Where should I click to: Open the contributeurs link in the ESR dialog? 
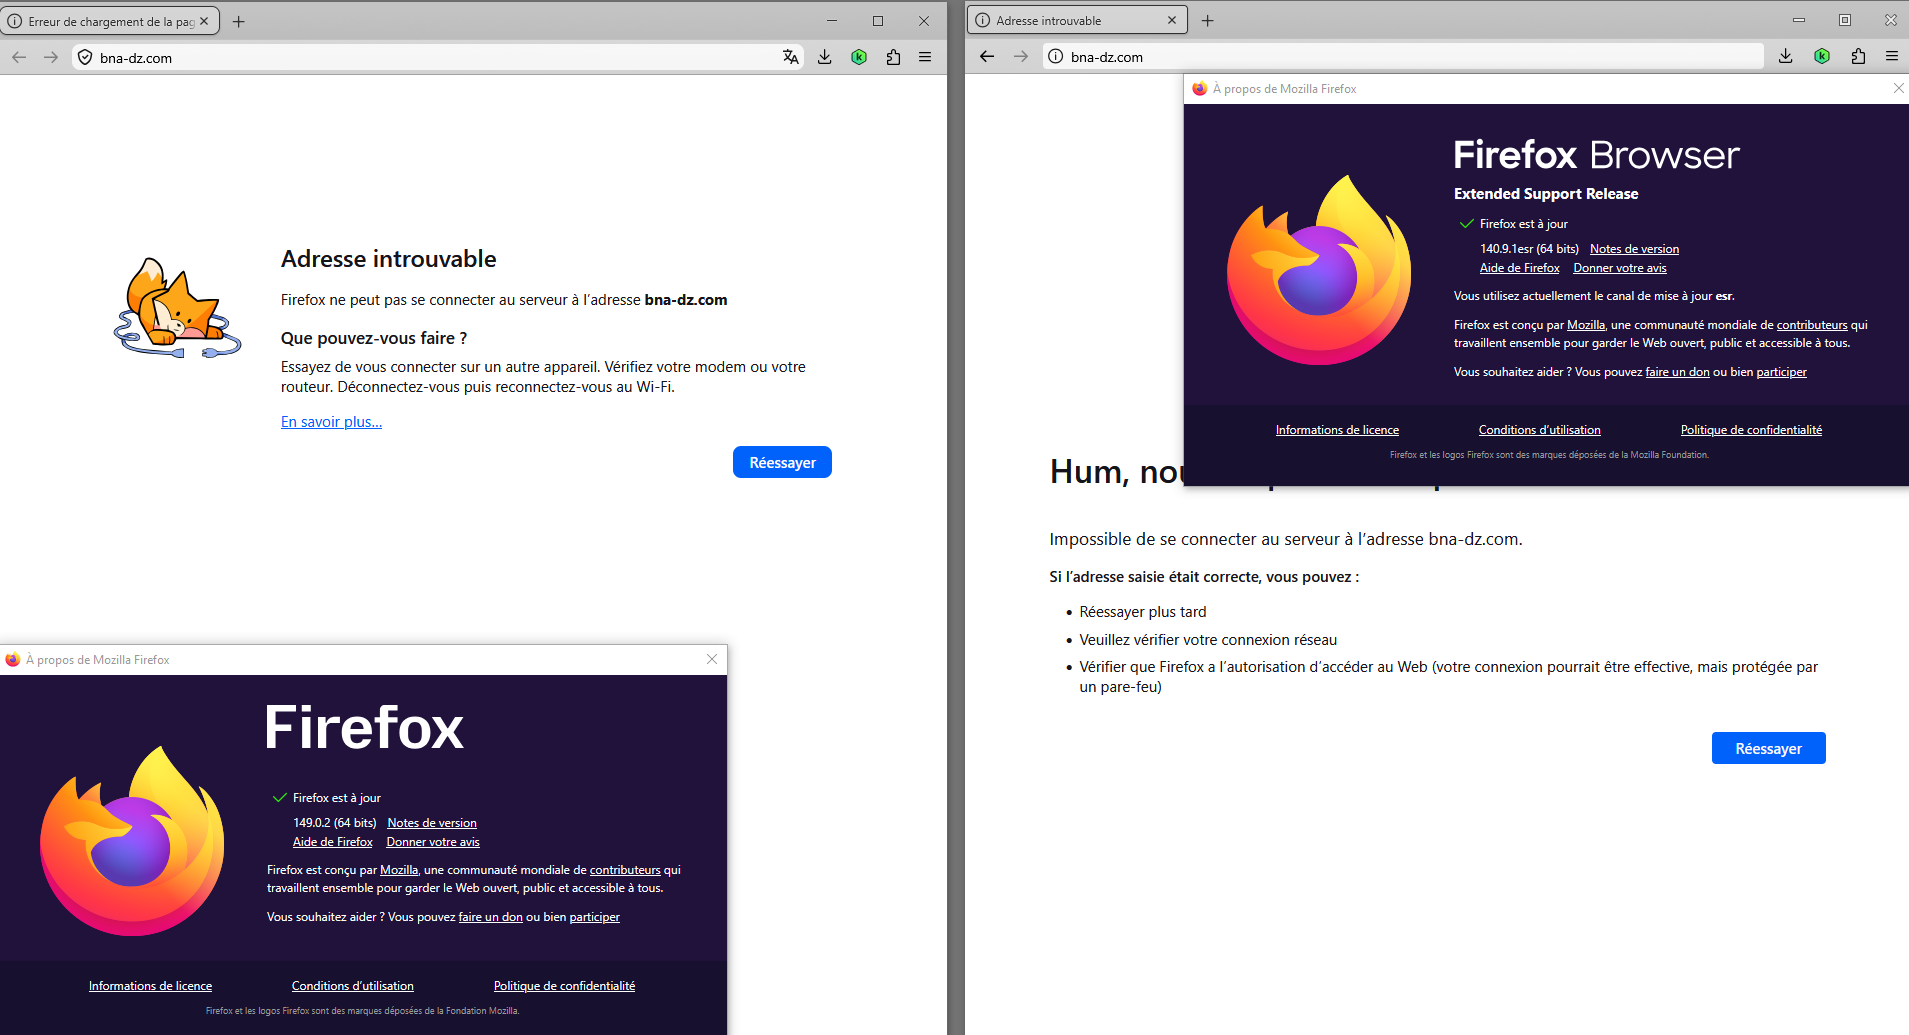tap(1812, 325)
